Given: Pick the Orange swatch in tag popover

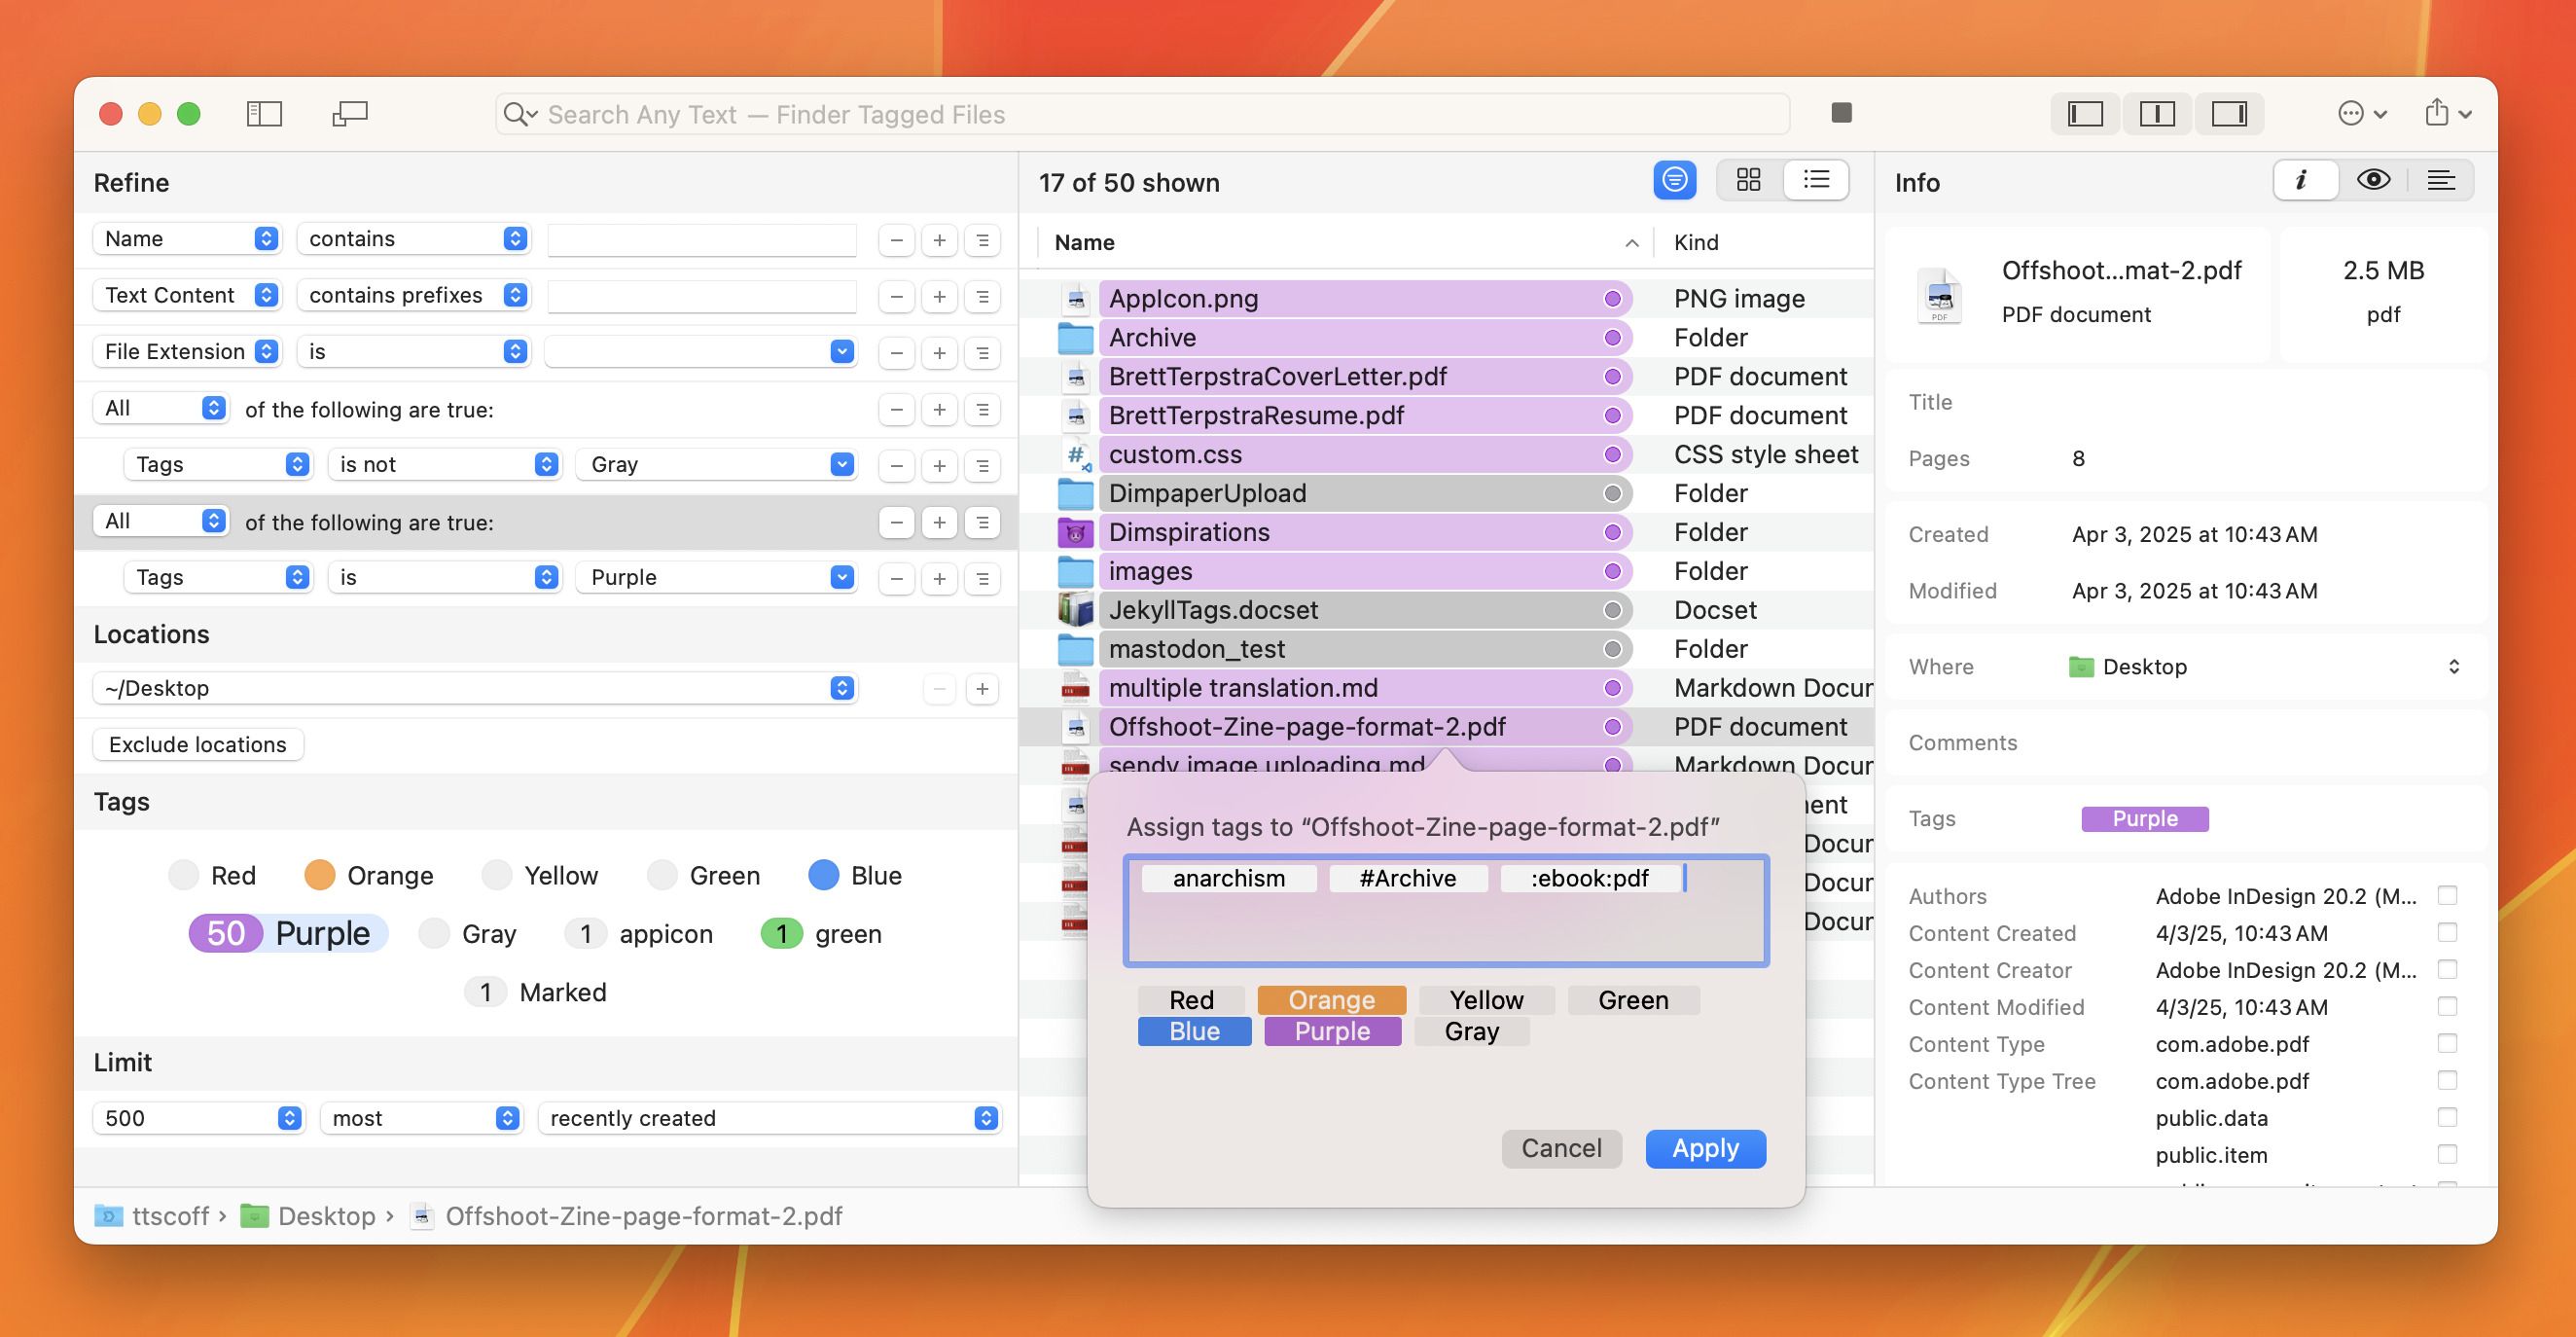Looking at the screenshot, I should (1331, 1000).
